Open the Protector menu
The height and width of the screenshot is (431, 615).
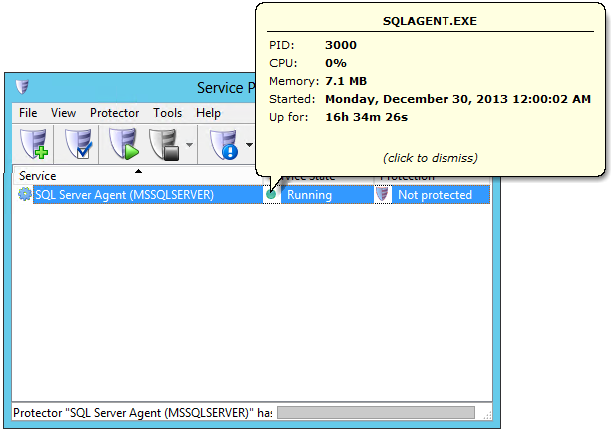(x=115, y=113)
